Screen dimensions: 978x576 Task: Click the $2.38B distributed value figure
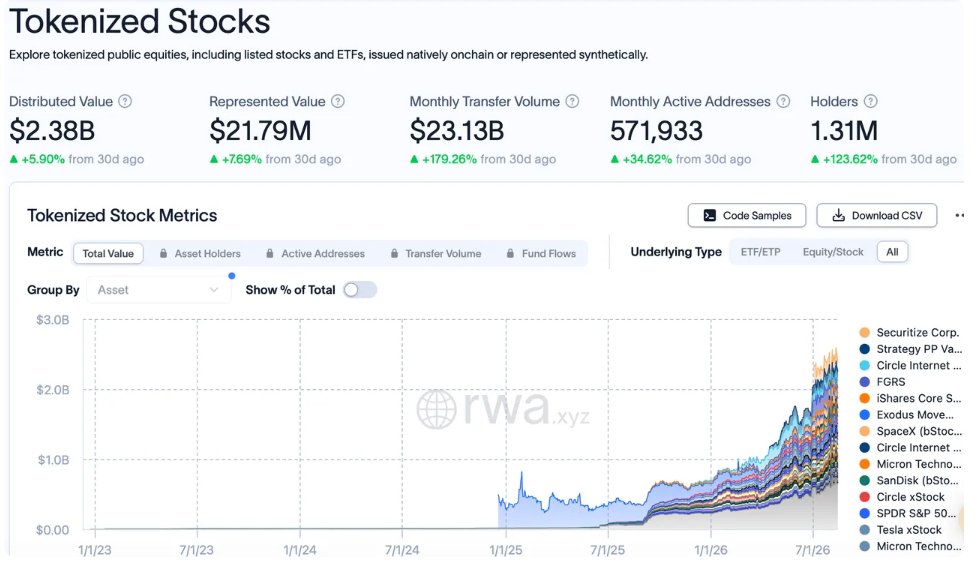coord(52,131)
